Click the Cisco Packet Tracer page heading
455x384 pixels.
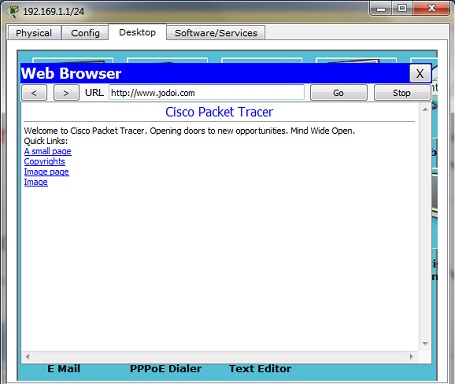219,112
